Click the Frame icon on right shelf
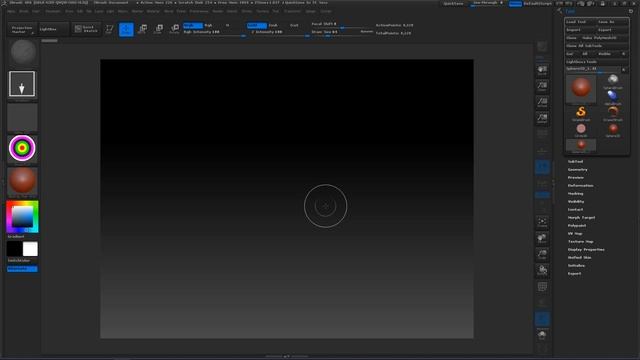 (542, 222)
